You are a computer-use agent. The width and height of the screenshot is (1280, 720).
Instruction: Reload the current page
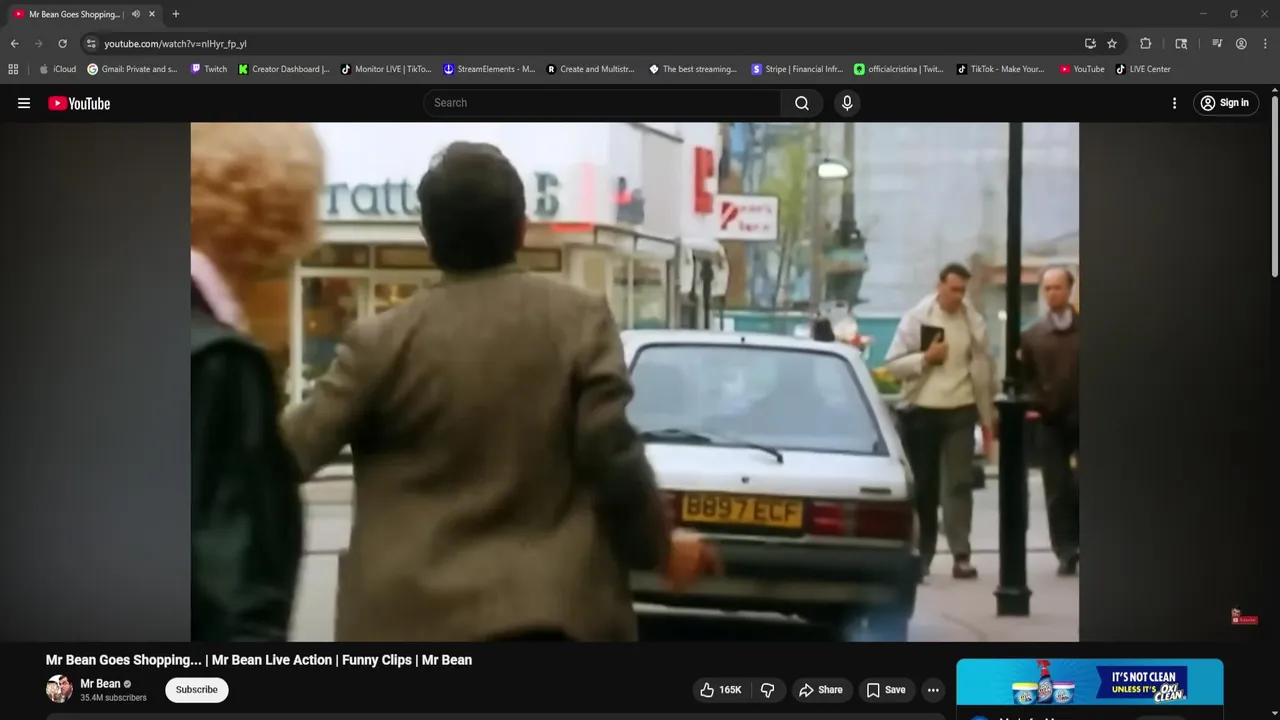(62, 44)
